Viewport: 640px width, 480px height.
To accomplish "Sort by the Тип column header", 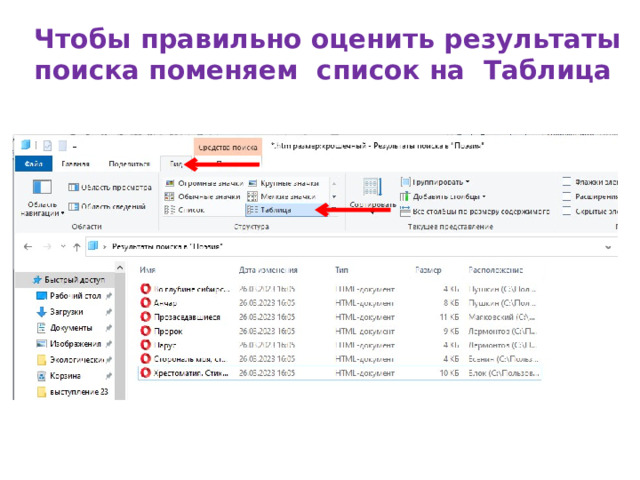I will [342, 270].
